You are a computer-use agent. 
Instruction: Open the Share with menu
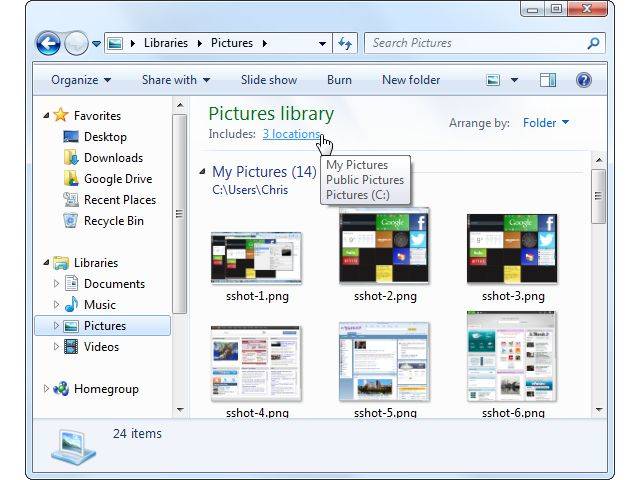[x=176, y=80]
